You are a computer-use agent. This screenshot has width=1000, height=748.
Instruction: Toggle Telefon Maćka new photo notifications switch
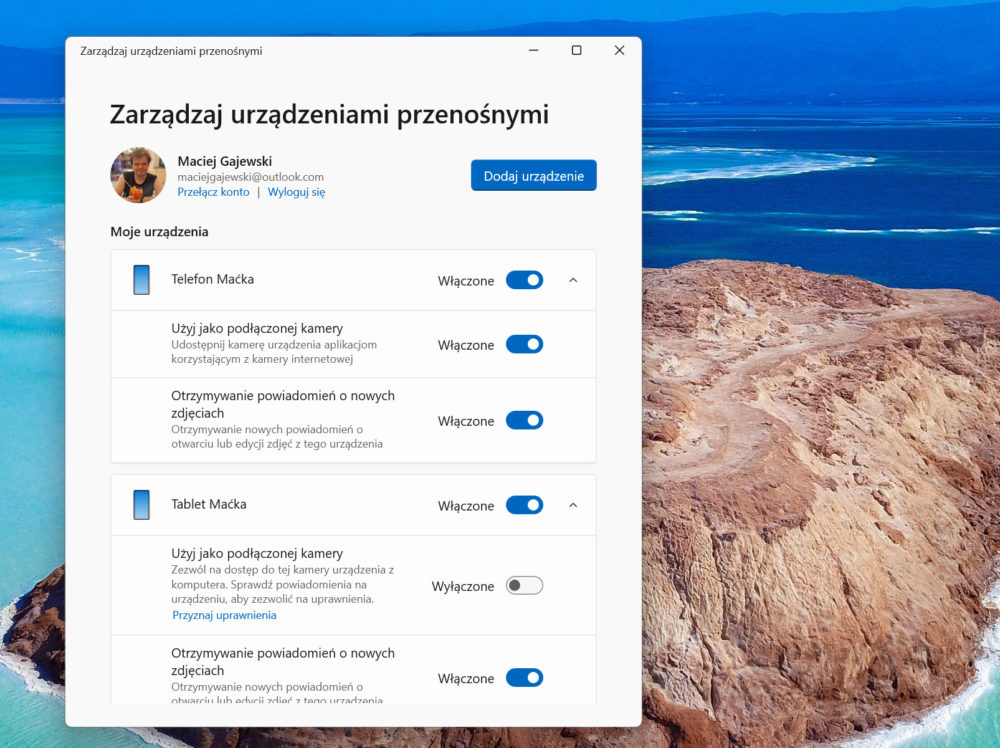coord(524,420)
